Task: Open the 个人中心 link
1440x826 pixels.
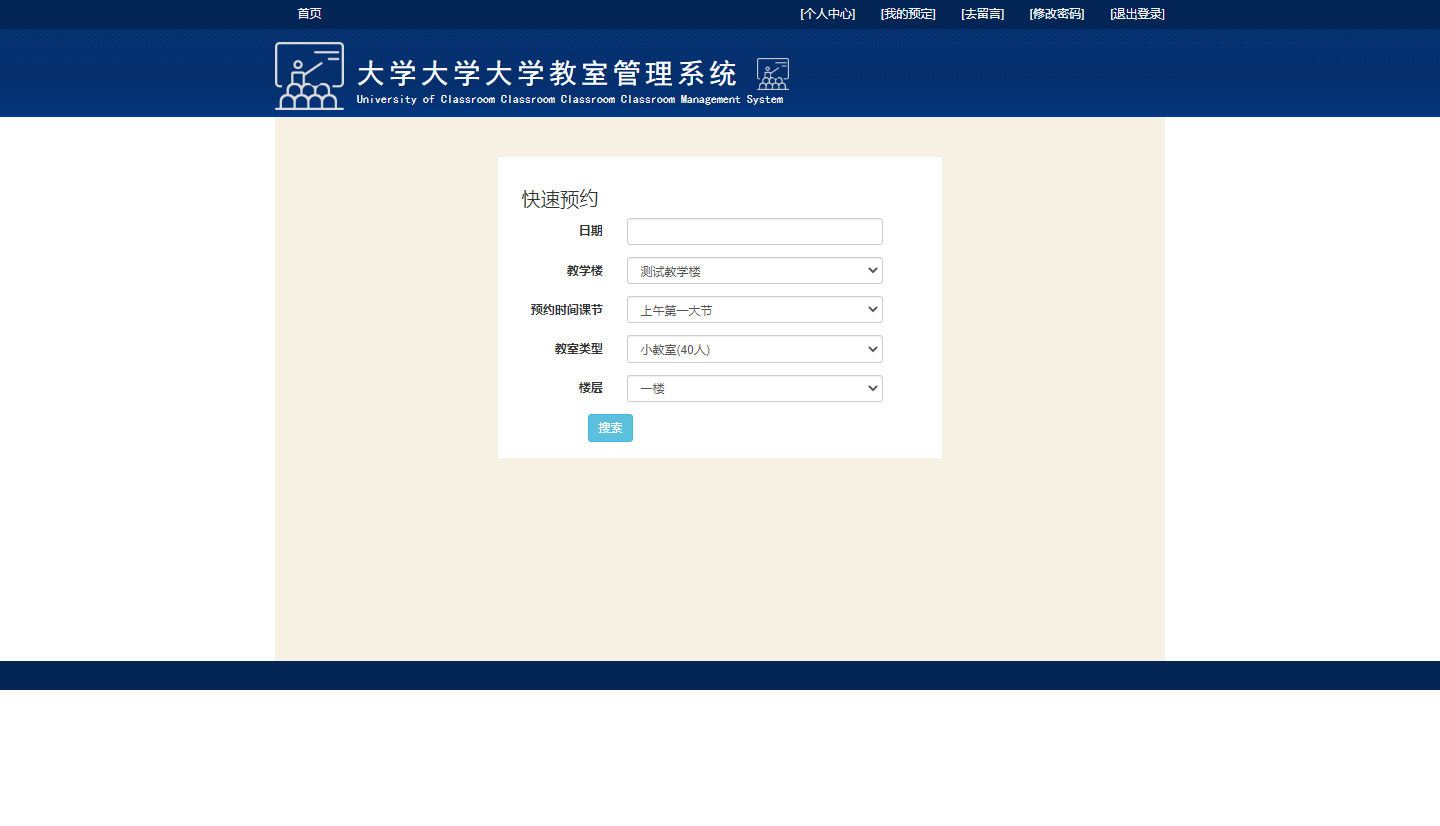Action: coord(828,14)
